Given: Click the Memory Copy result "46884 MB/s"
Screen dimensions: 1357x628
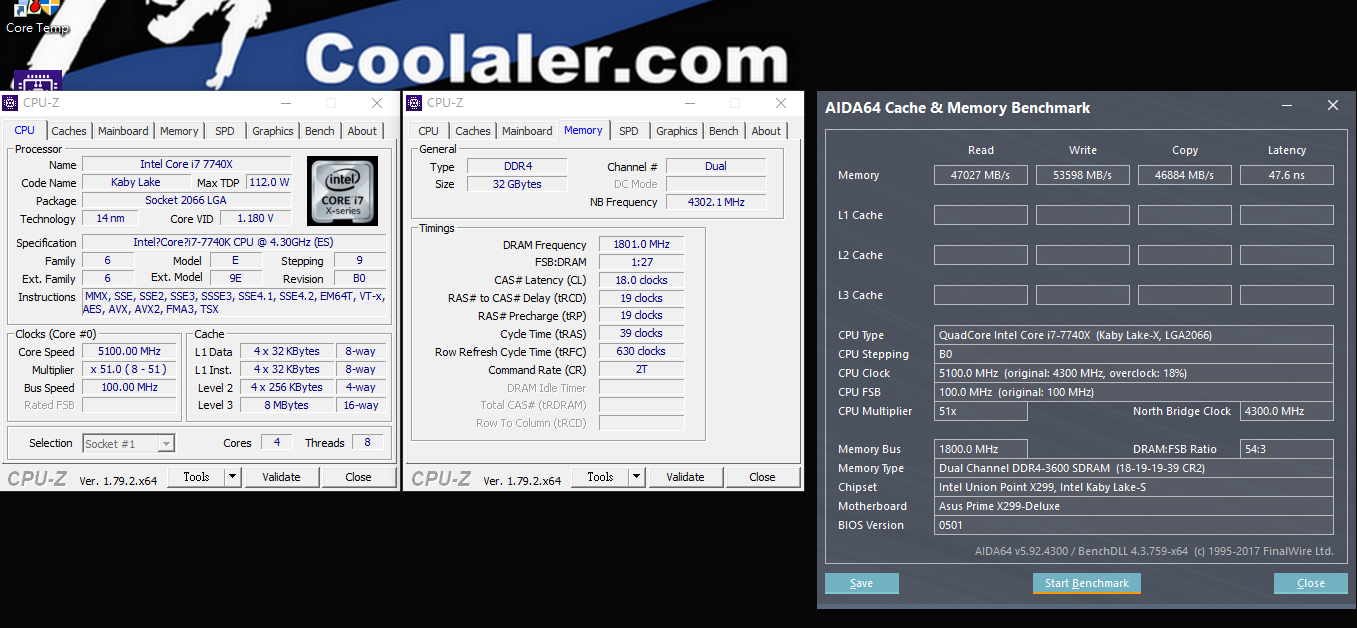Looking at the screenshot, I should click(x=1185, y=175).
